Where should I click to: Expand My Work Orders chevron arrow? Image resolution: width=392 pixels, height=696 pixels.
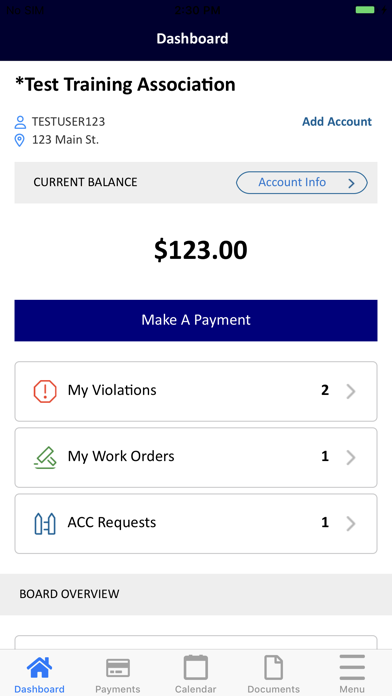(x=351, y=457)
